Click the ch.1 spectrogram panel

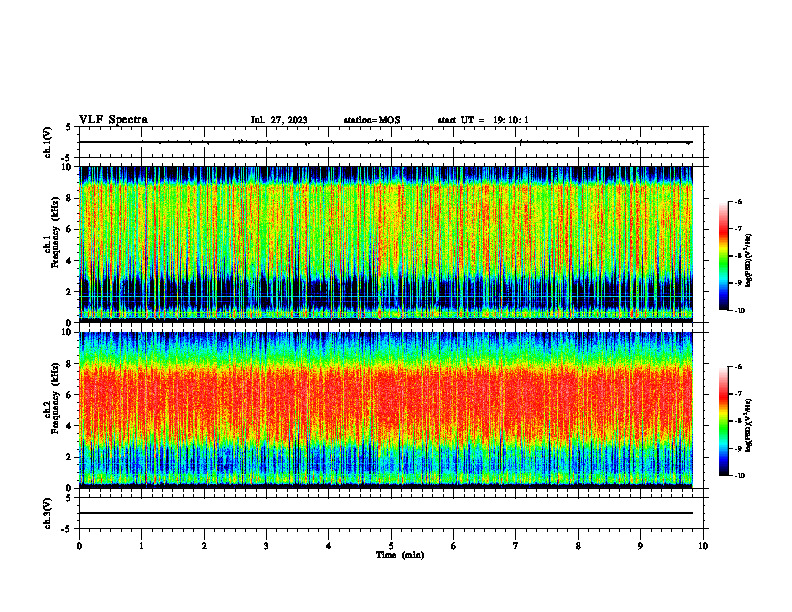point(386,244)
